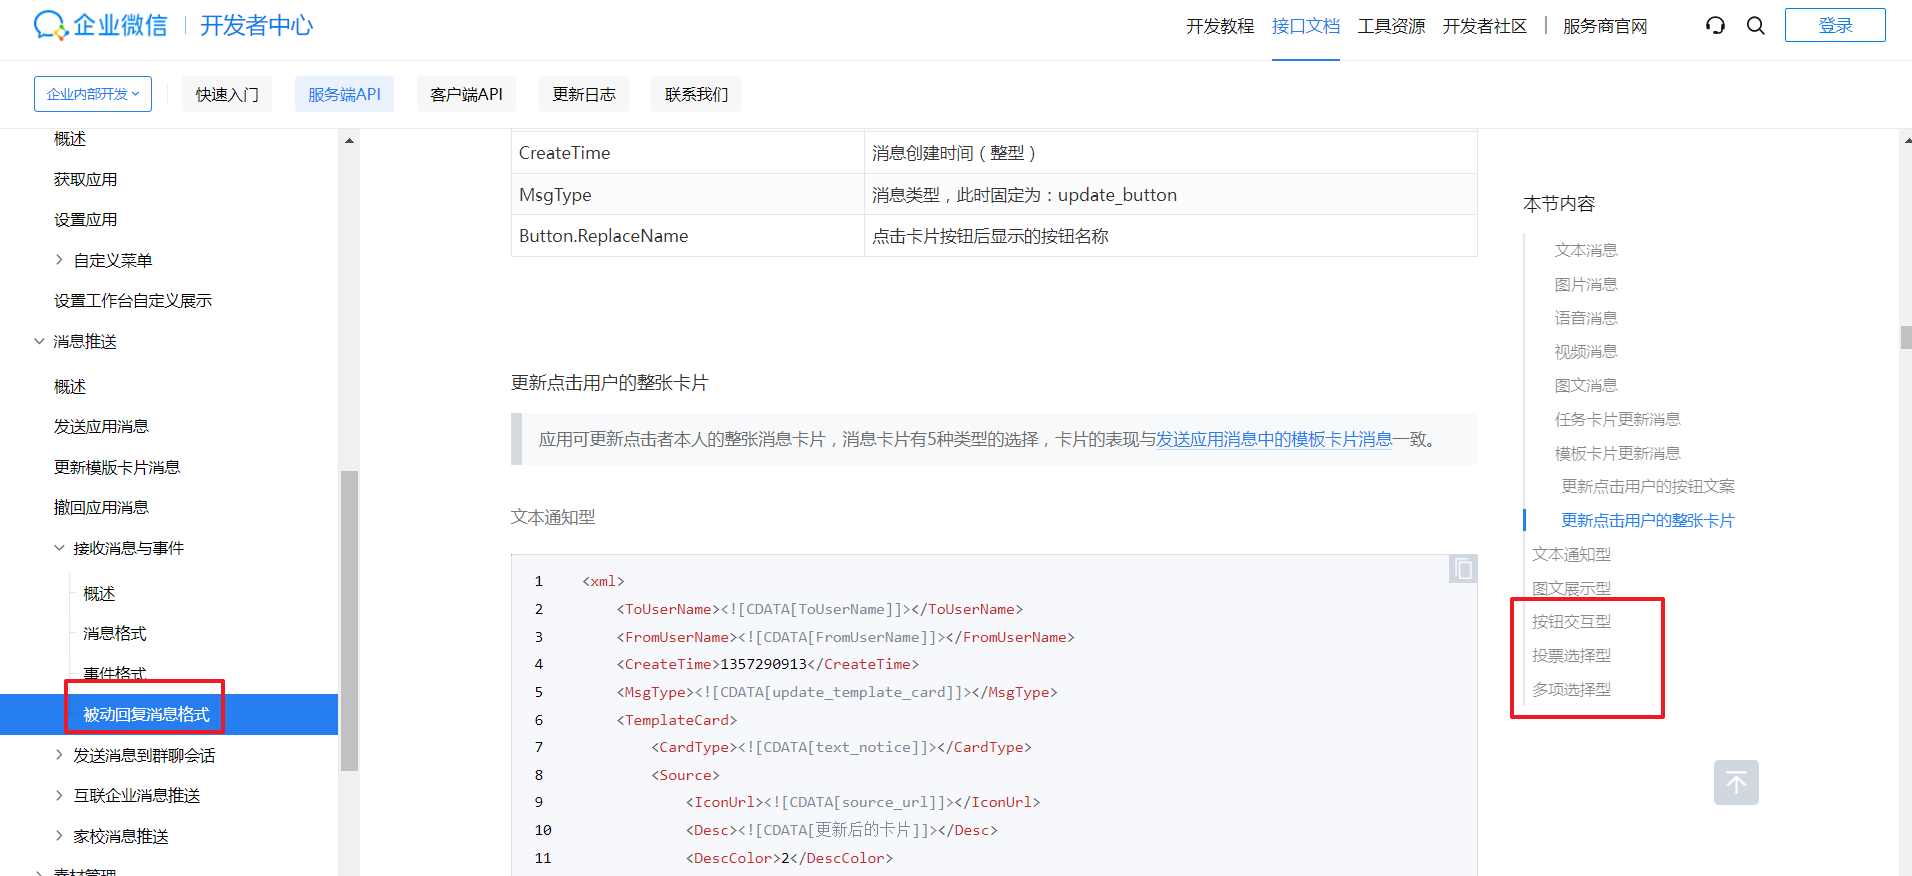The height and width of the screenshot is (876, 1912).
Task: Click the back-to-top arrow button
Action: [1735, 782]
